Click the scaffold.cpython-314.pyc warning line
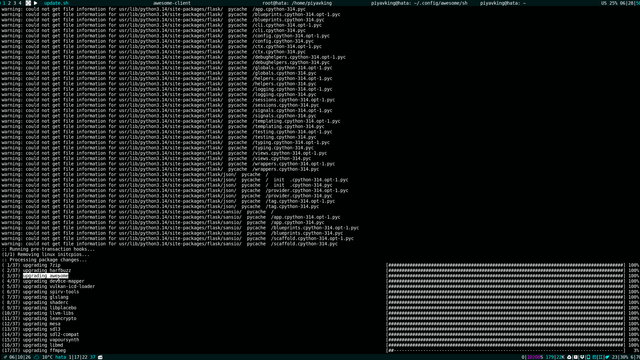 169,244
